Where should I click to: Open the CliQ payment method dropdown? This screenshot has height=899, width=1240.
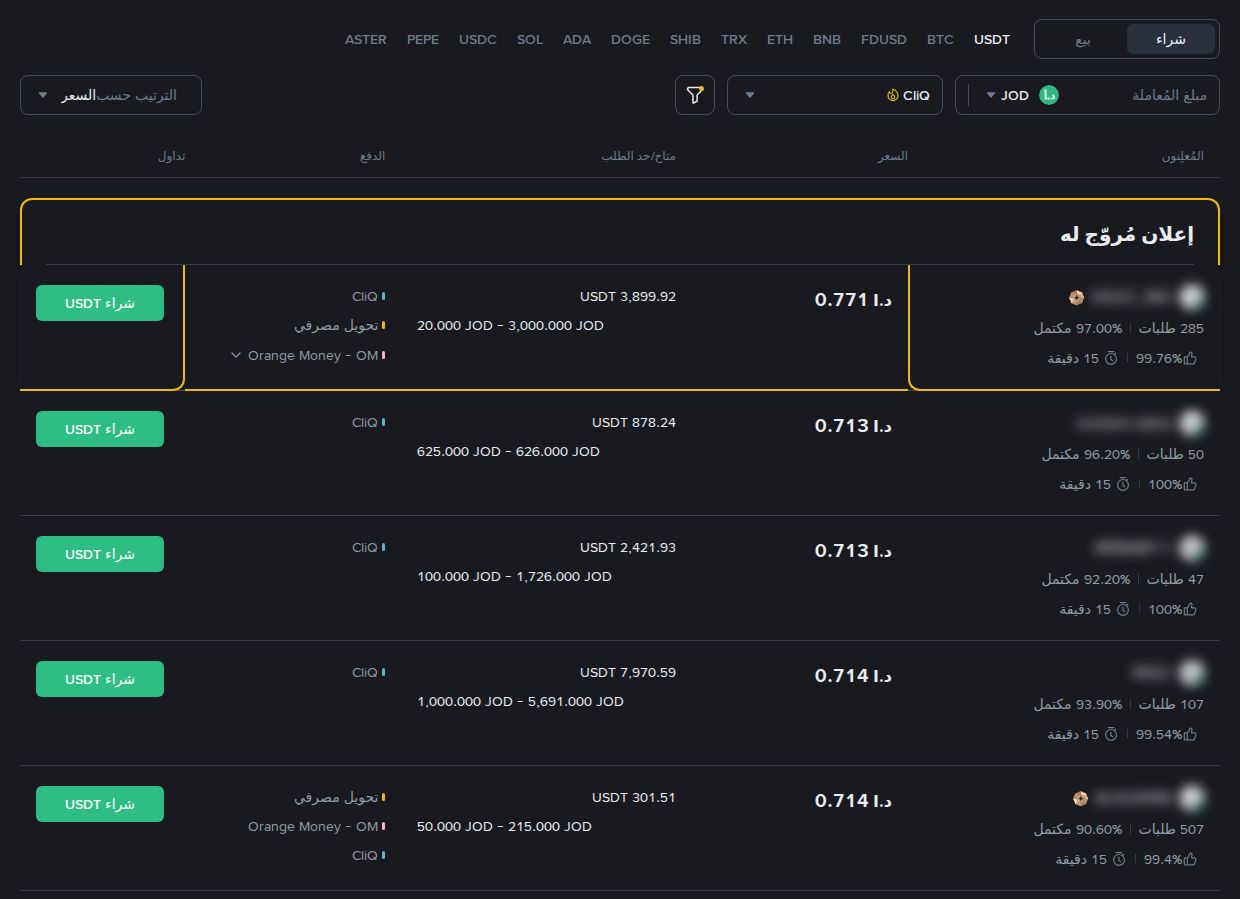[x=835, y=95]
